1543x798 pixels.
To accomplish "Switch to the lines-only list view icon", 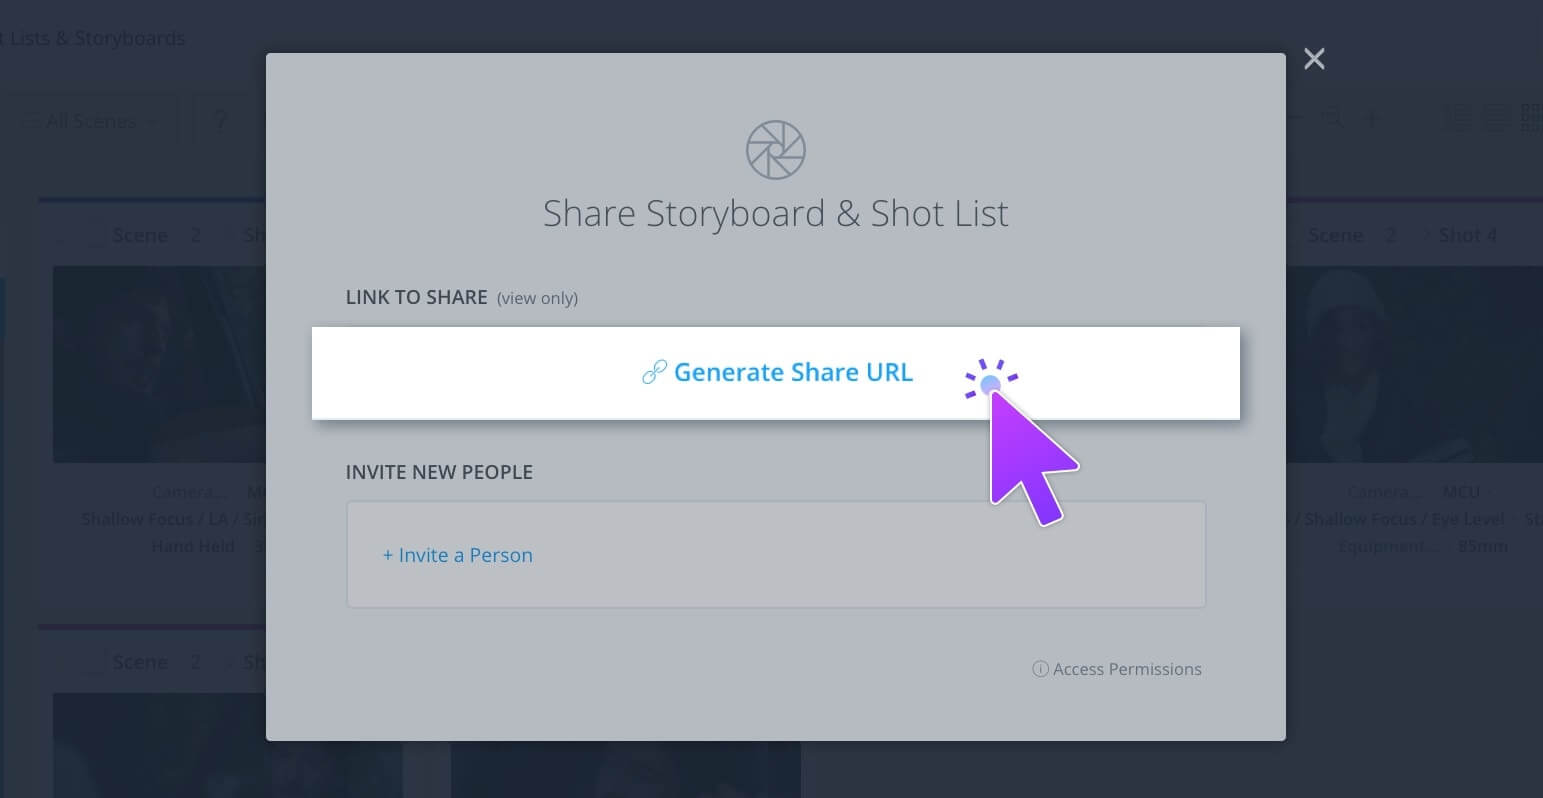I will point(1496,118).
